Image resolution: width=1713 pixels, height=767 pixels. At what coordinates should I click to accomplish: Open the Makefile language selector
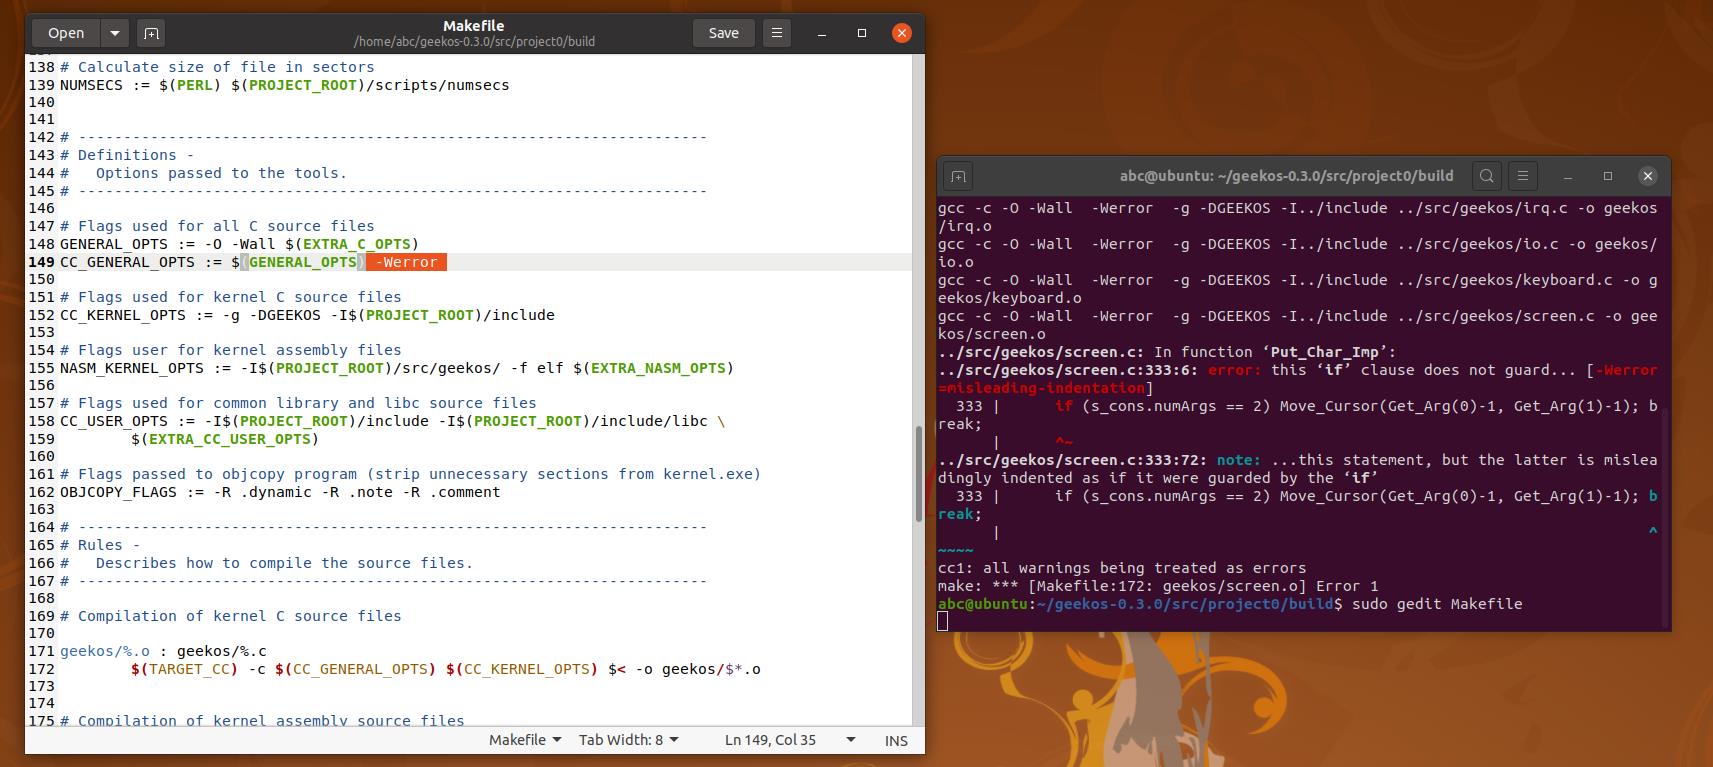pos(525,740)
